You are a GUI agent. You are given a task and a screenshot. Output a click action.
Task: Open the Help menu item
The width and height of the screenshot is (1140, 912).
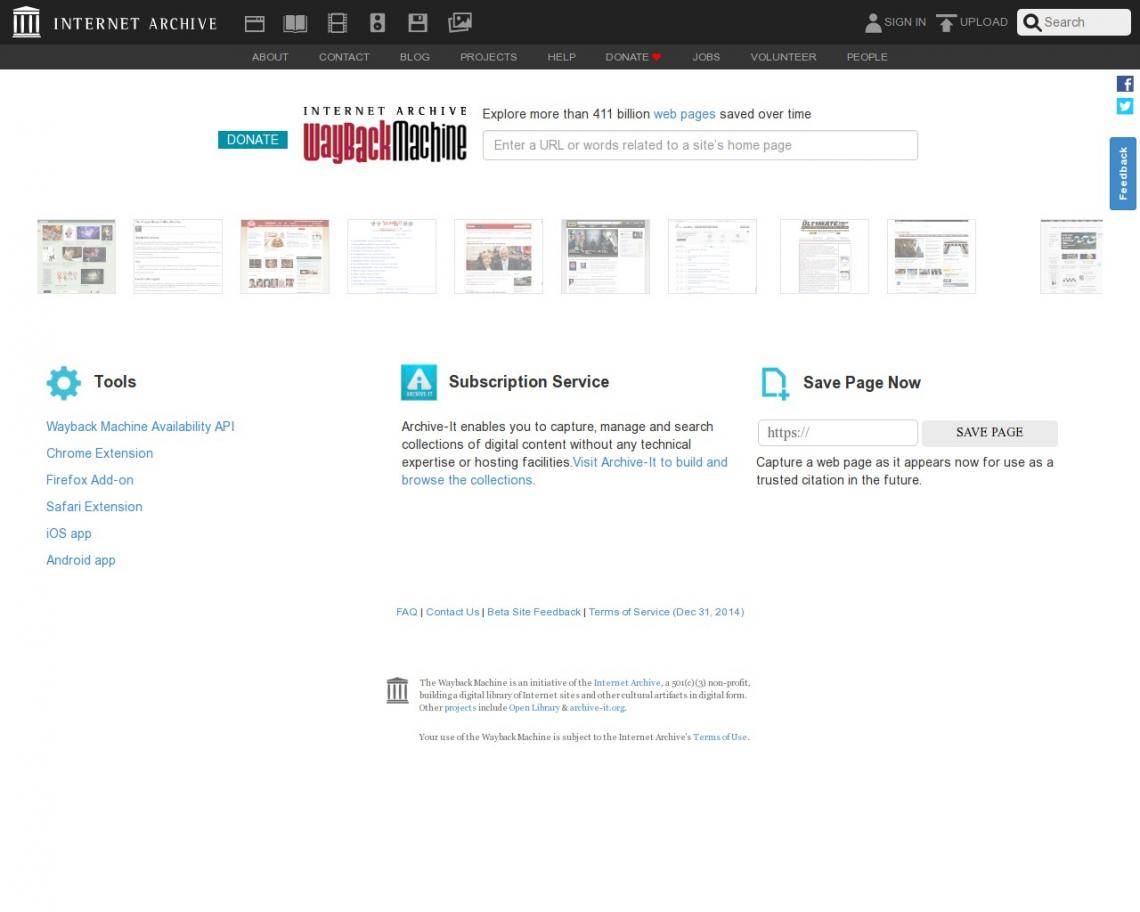point(561,57)
